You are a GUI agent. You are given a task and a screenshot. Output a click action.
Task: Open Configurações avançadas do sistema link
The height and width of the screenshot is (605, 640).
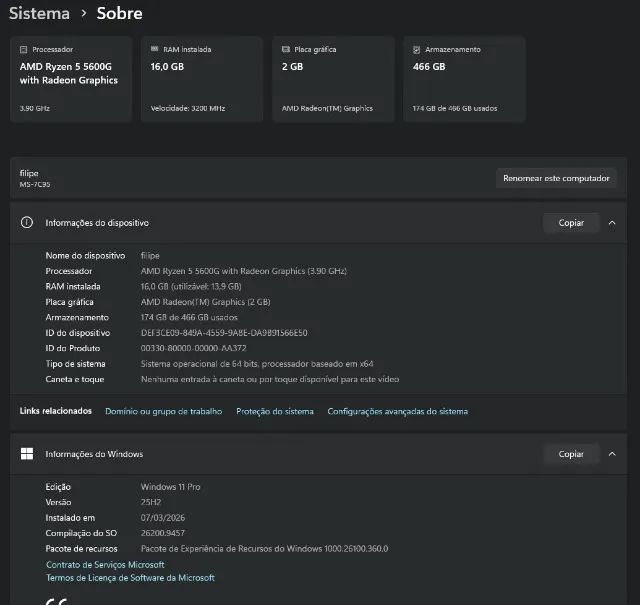click(x=398, y=411)
